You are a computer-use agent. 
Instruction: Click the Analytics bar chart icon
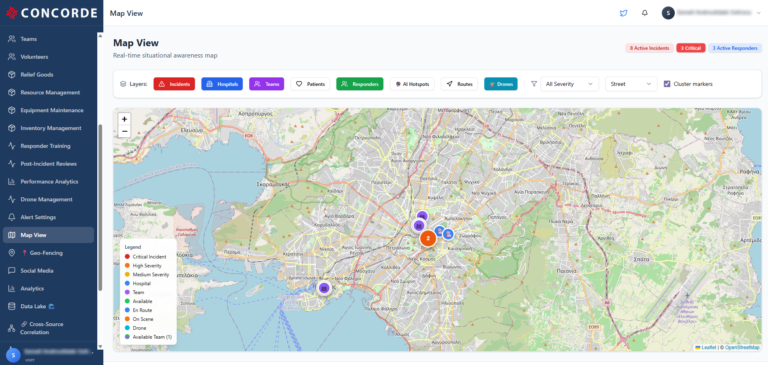click(12, 289)
